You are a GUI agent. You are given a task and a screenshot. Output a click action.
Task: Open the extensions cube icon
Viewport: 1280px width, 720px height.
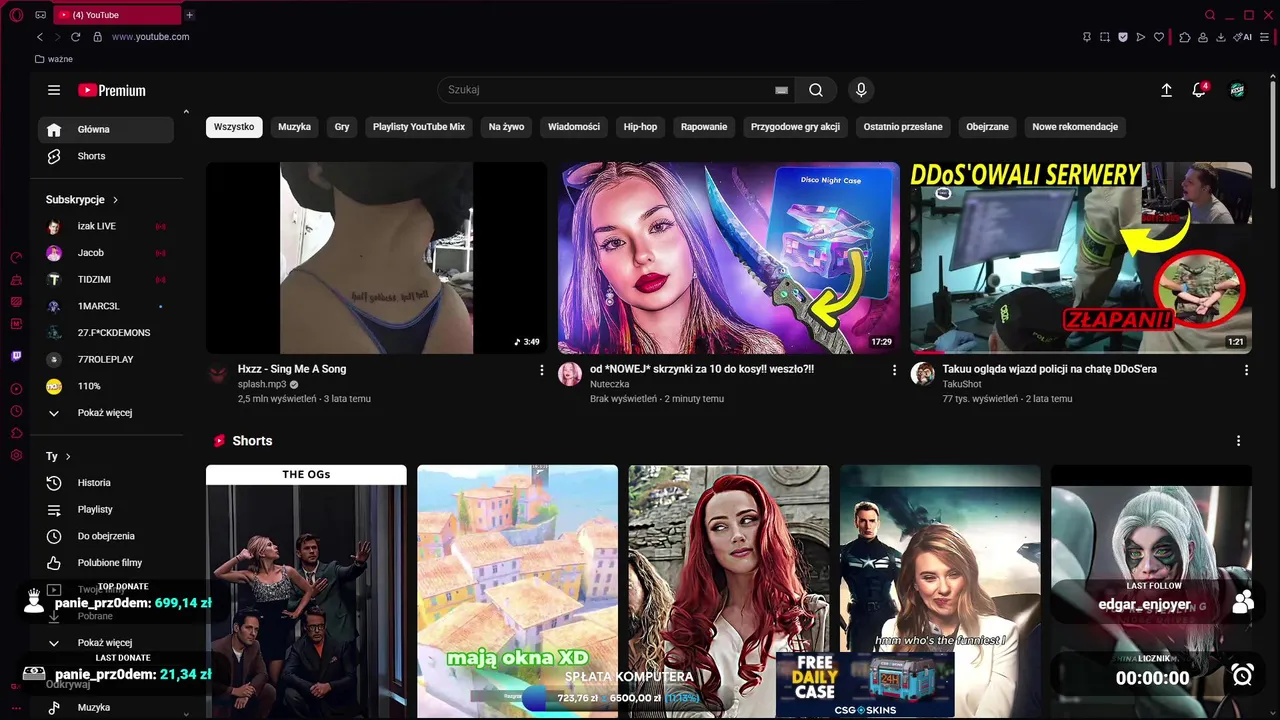1185,37
